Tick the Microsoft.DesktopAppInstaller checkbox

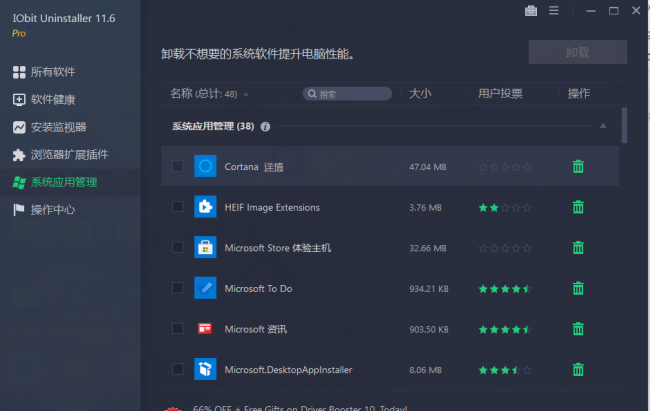point(178,369)
